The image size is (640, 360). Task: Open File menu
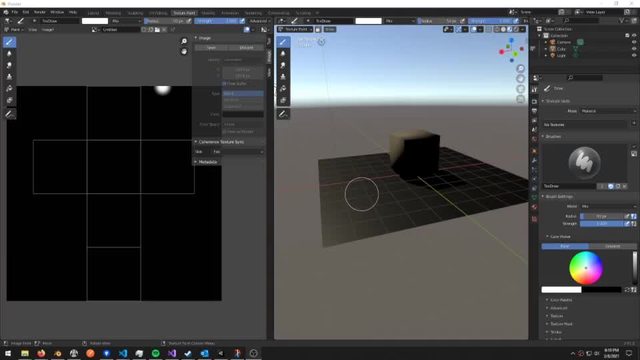tap(15, 12)
